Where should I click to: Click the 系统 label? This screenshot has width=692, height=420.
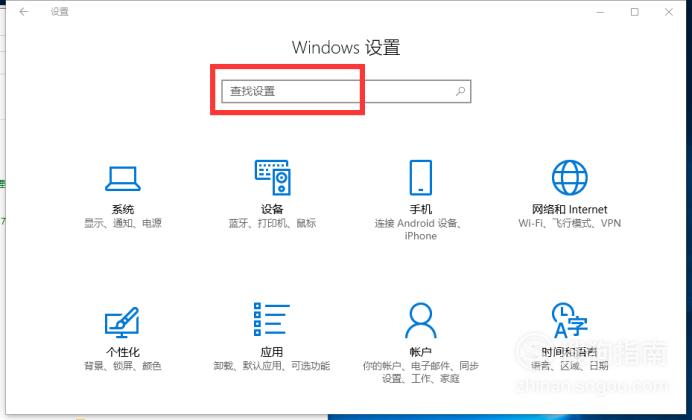coord(123,209)
